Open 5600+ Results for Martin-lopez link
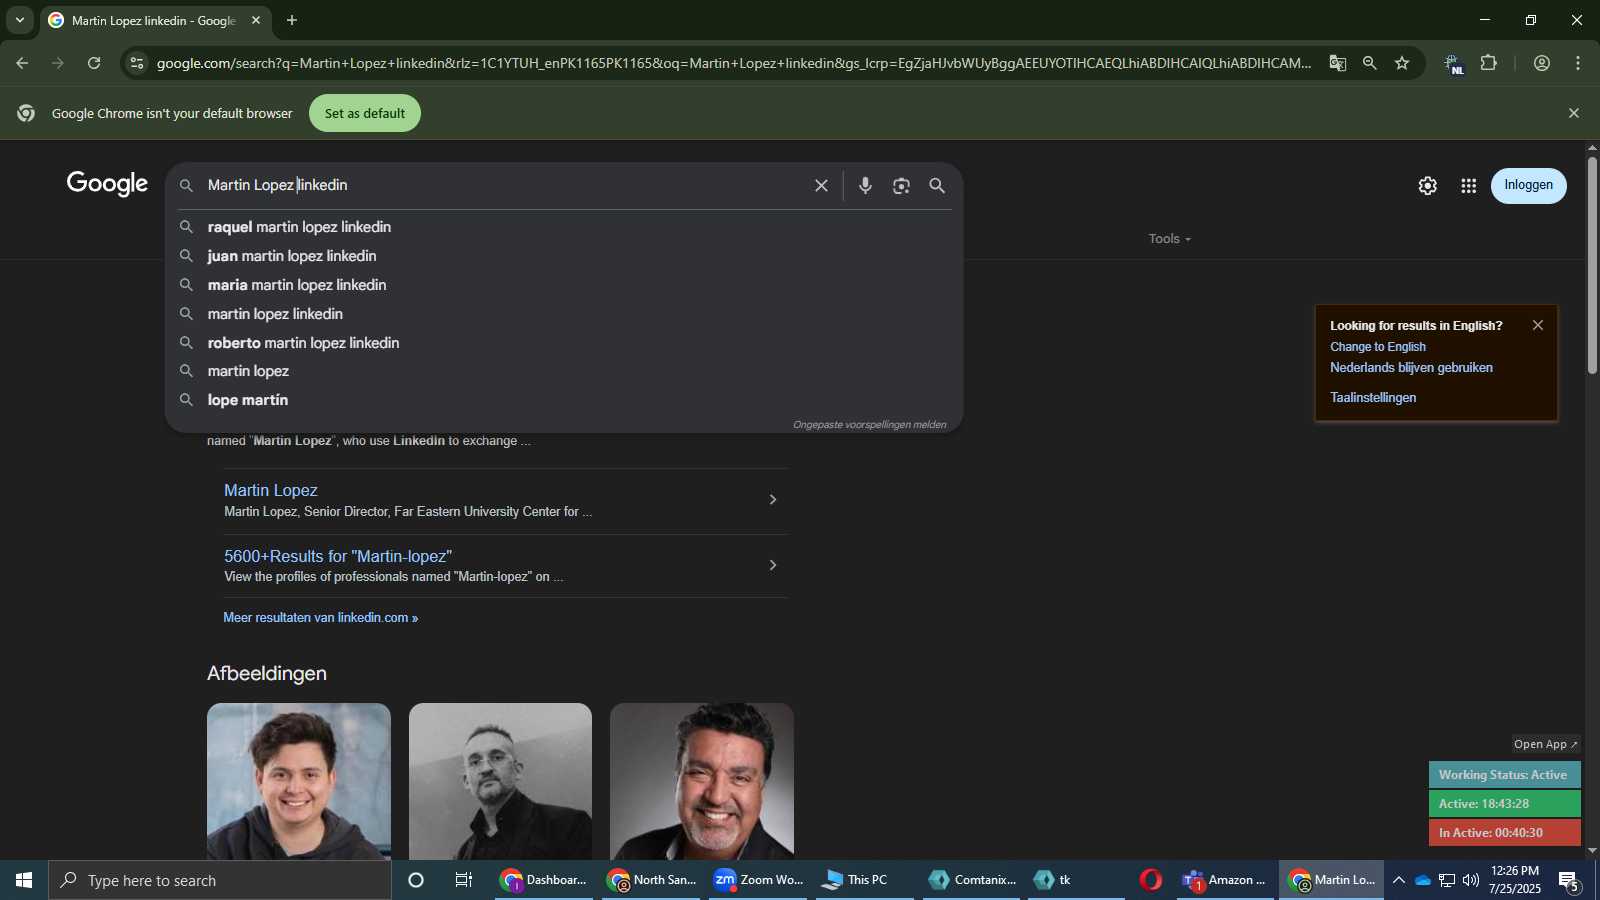The height and width of the screenshot is (900, 1600). tap(338, 556)
